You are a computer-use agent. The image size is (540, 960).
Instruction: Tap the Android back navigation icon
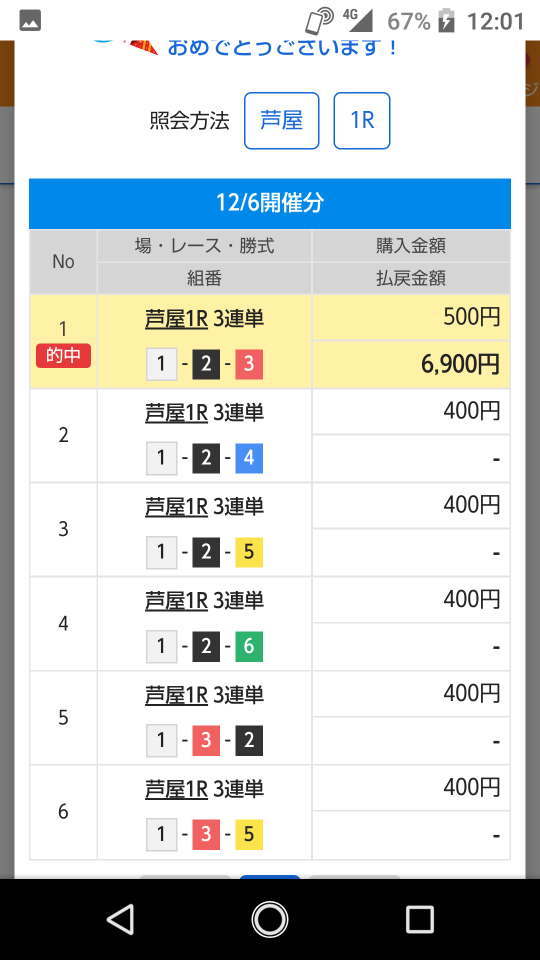point(121,919)
